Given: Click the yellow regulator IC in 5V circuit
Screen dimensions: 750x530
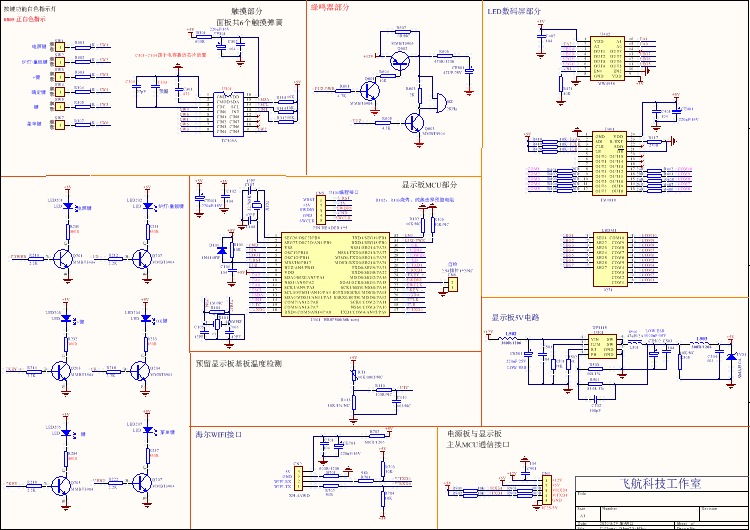Looking at the screenshot, I should tap(602, 346).
